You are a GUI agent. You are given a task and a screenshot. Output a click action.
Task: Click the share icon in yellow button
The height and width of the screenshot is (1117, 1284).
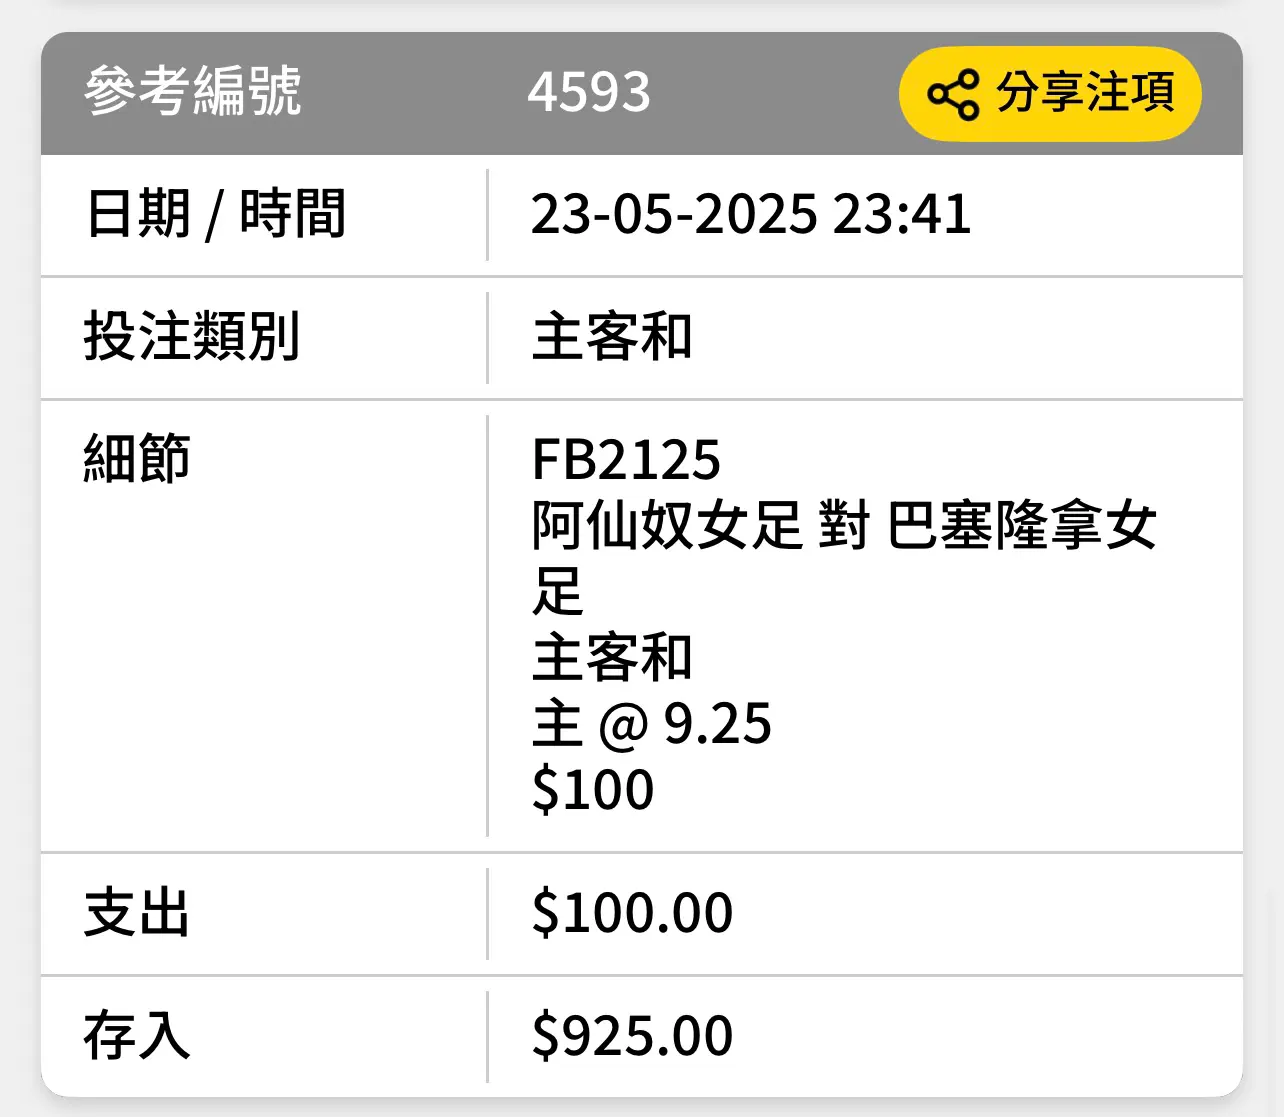pyautogui.click(x=953, y=94)
